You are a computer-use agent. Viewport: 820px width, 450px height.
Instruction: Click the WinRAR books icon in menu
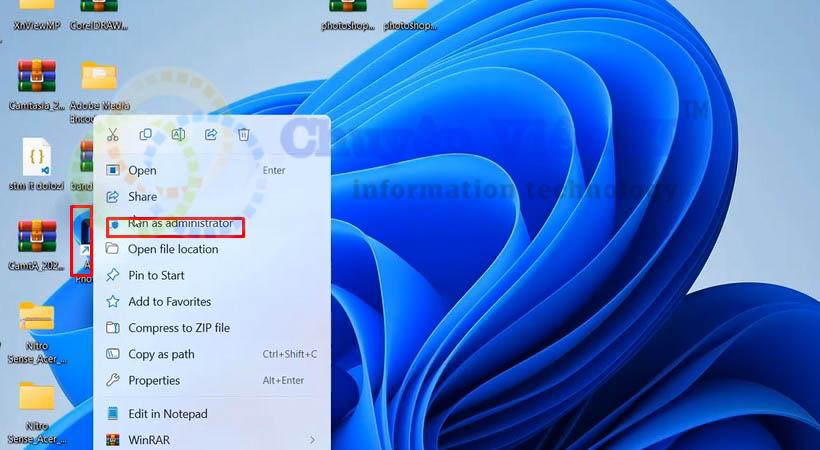click(x=112, y=440)
